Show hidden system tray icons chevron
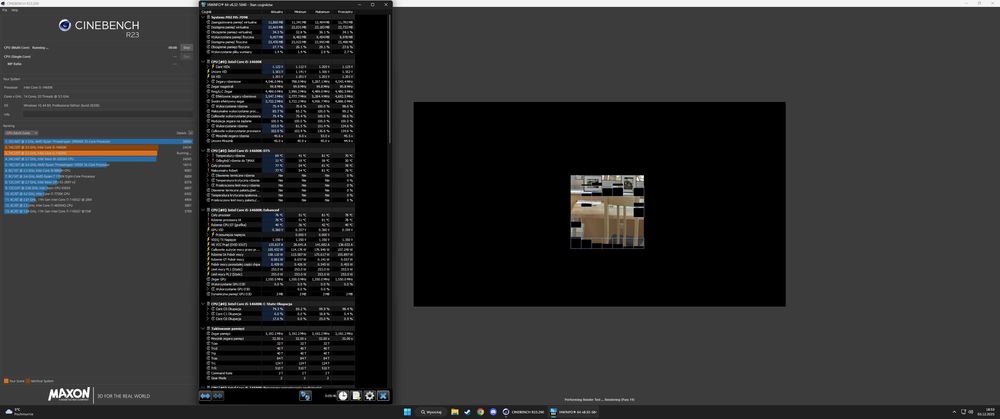 pos(954,412)
